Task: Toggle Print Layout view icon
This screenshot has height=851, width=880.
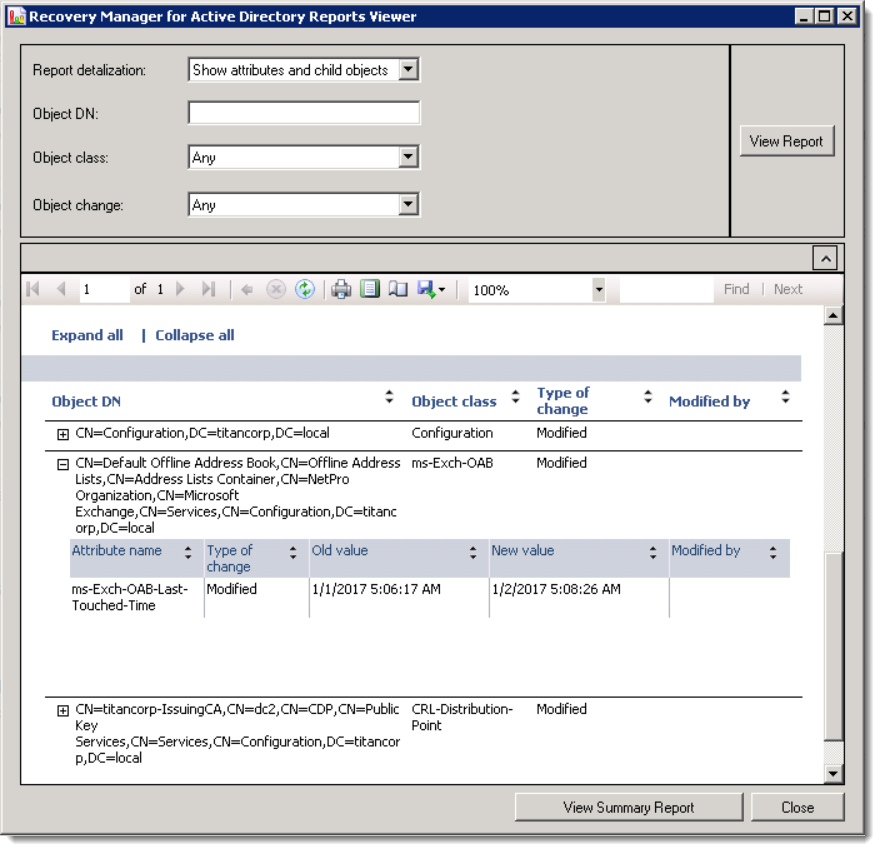Action: coord(370,290)
